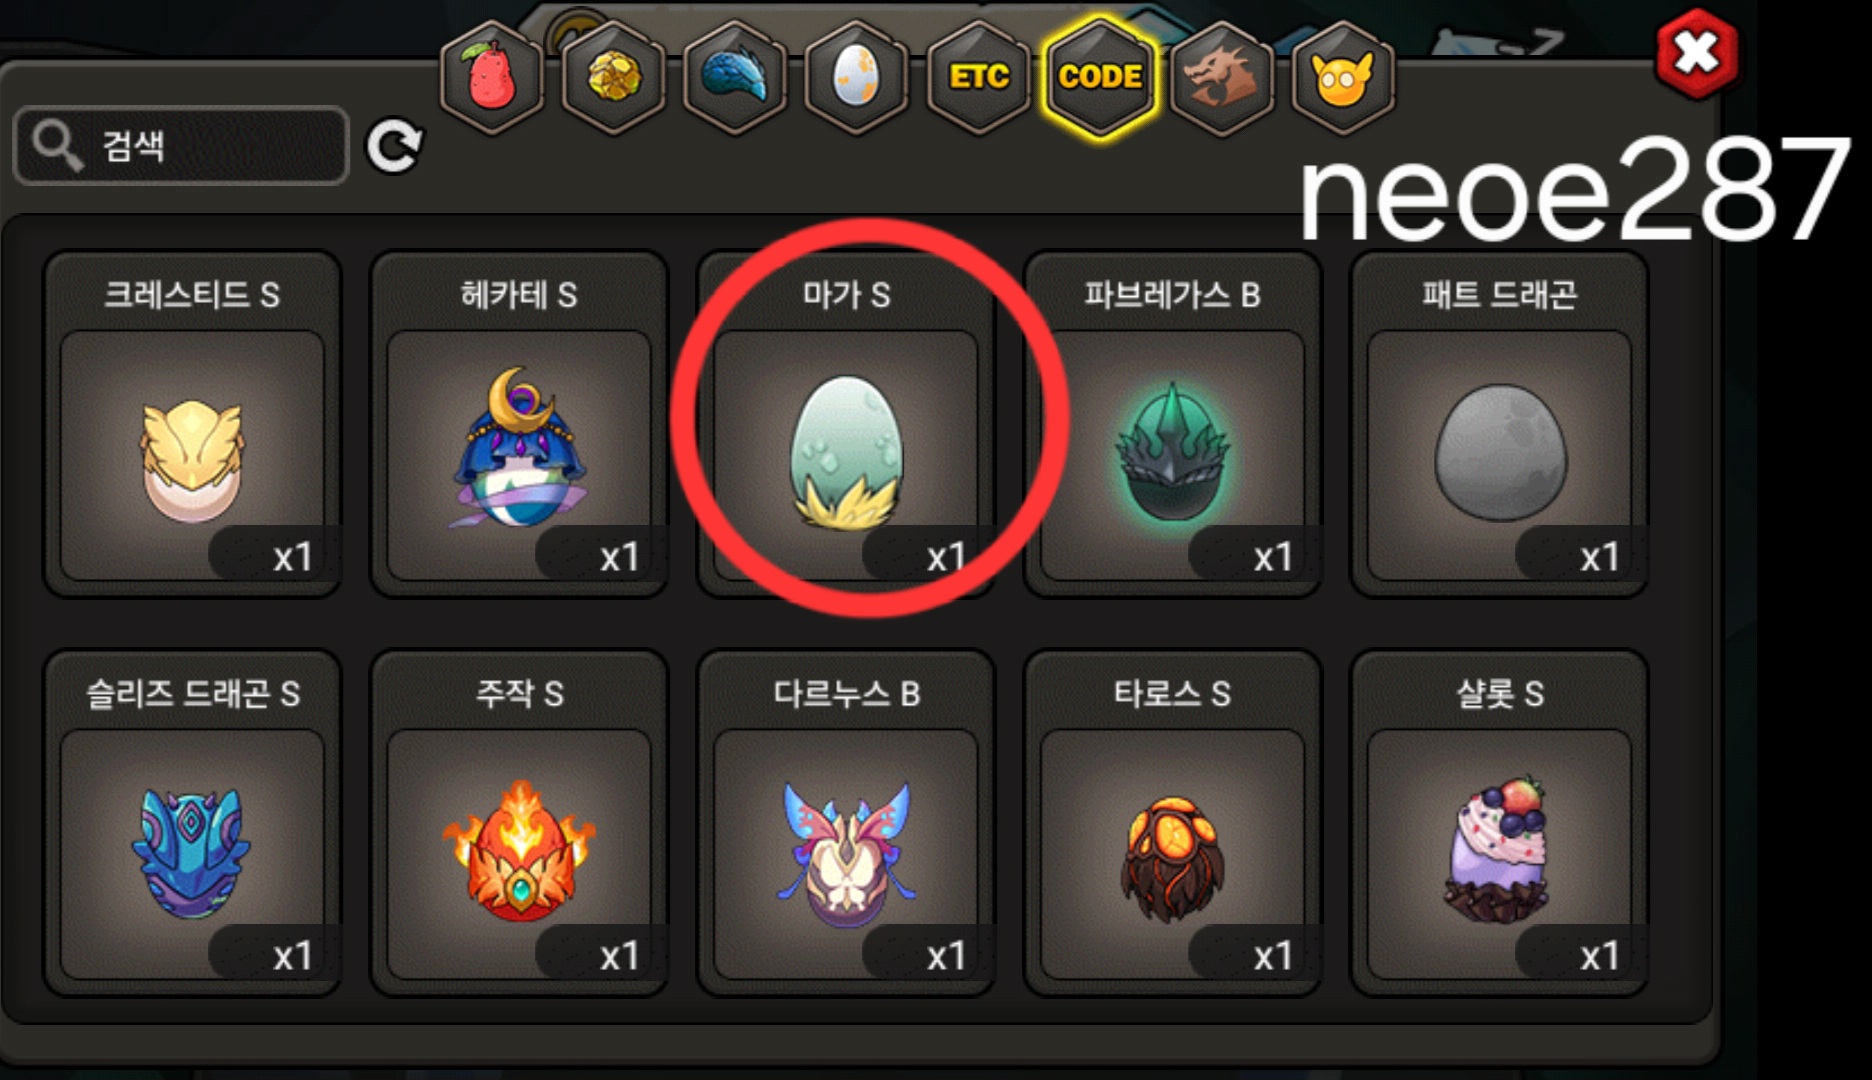Select the 파브레가스 B green egg
The width and height of the screenshot is (1872, 1080).
(1173, 425)
